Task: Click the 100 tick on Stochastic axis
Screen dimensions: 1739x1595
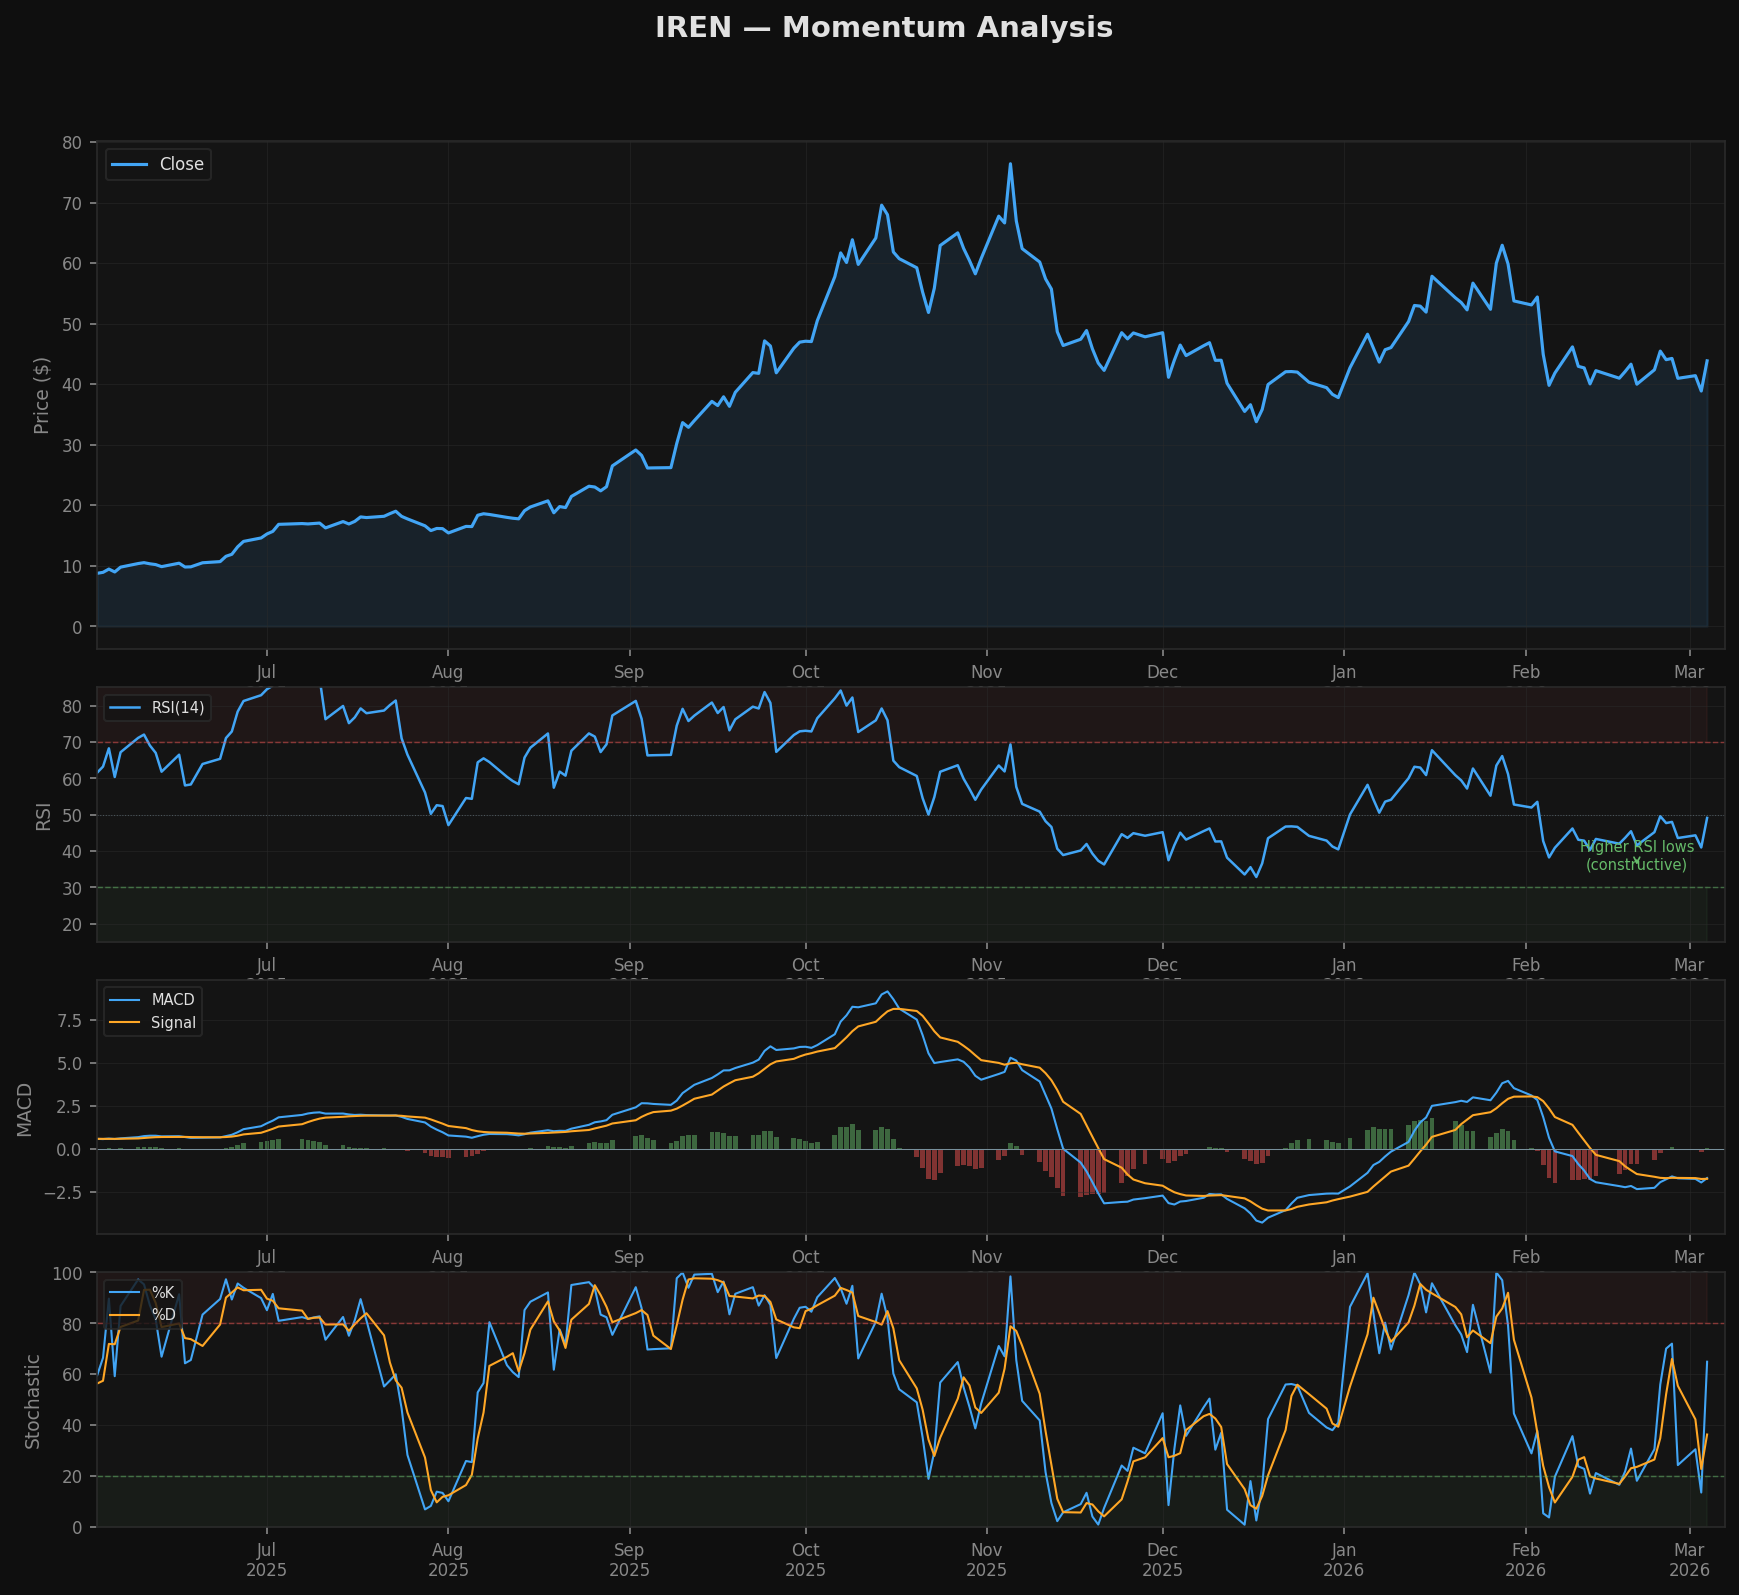Action: tap(67, 1274)
